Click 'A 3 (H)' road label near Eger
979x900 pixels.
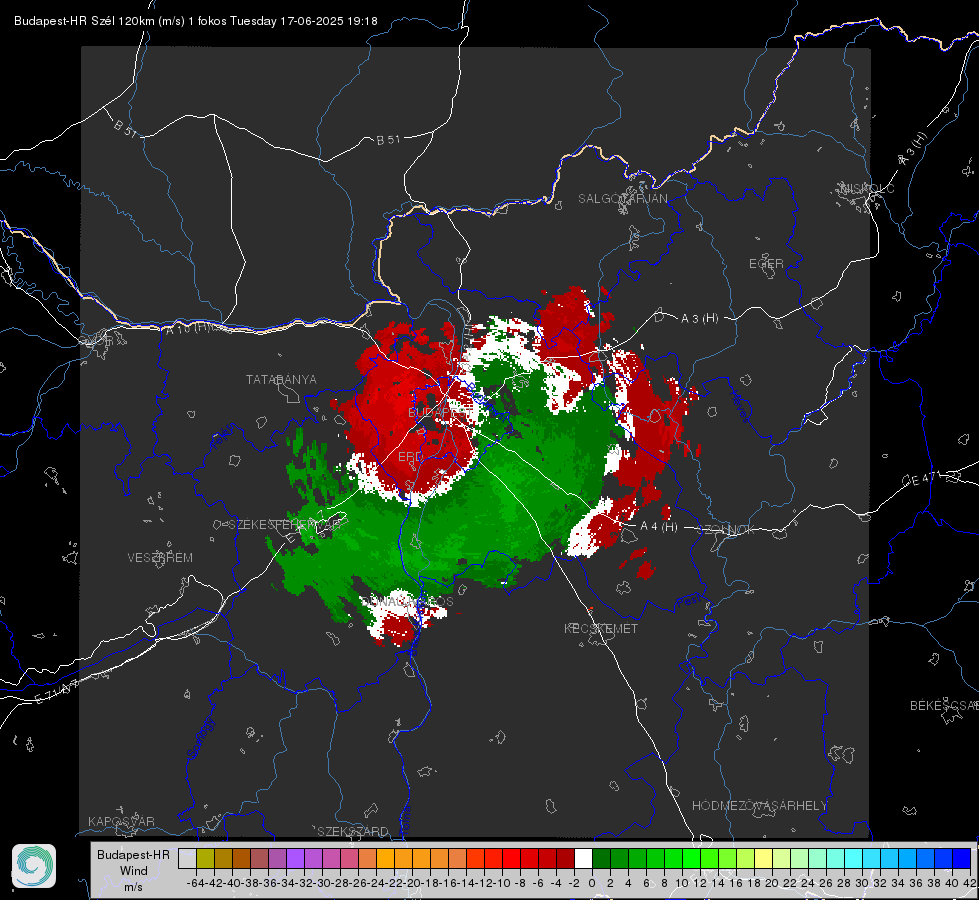[x=699, y=319]
